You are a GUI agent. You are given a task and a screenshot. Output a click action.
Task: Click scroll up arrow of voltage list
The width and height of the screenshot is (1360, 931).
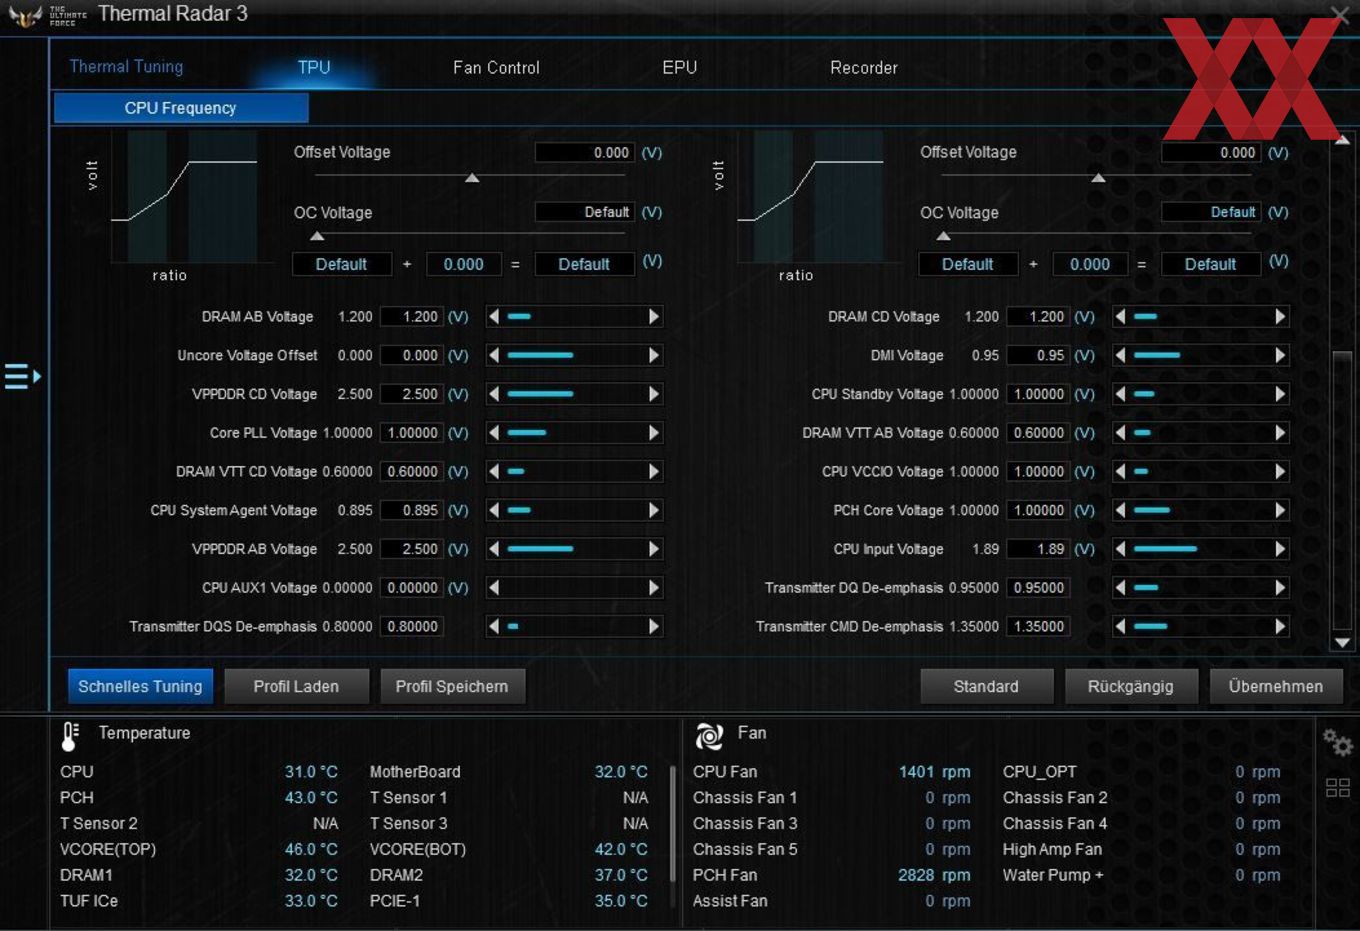1342,141
